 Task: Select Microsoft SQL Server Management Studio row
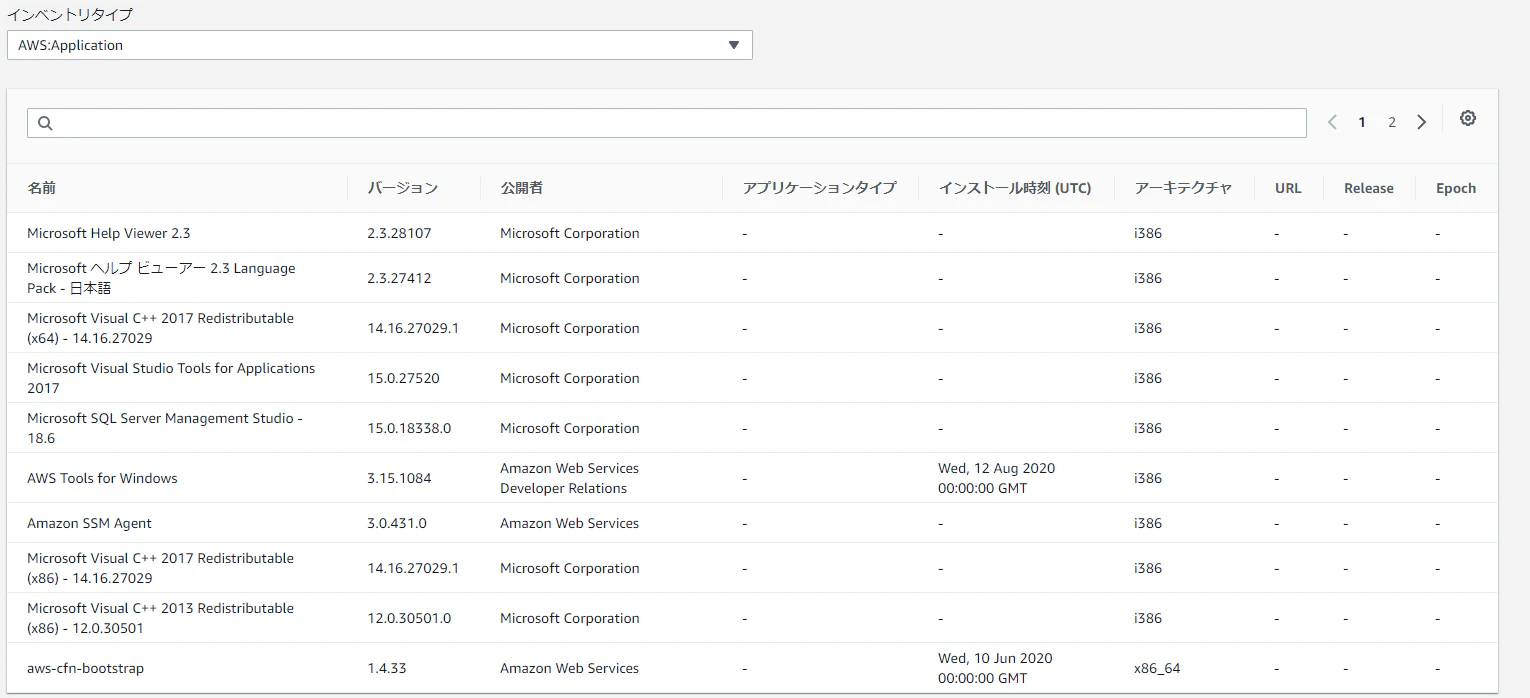(x=165, y=428)
